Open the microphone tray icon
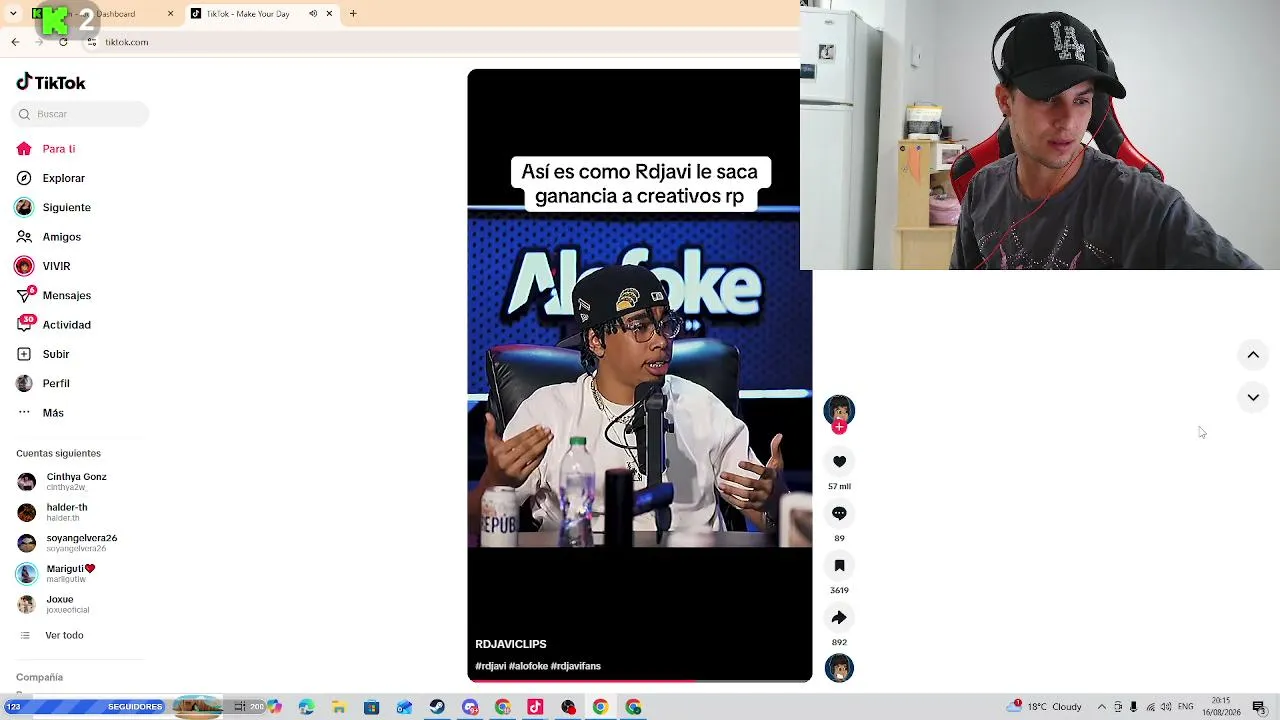 point(1134,707)
